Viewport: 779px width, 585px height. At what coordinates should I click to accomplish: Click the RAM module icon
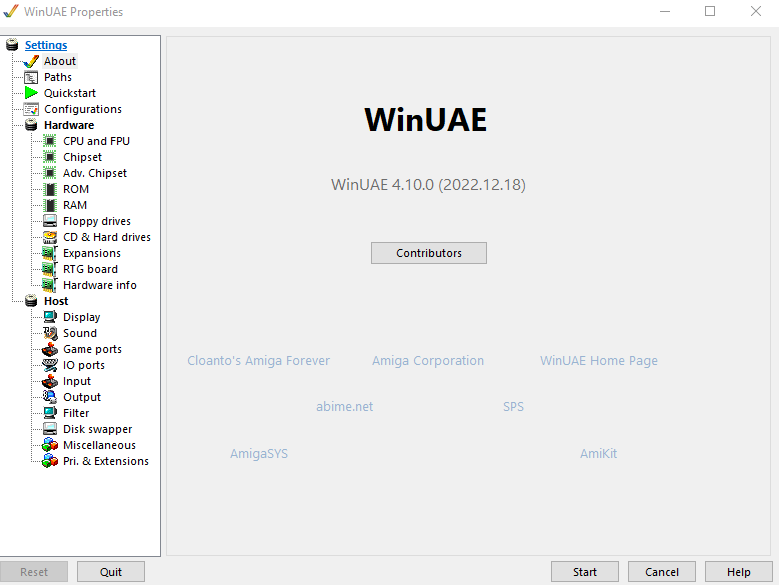[x=50, y=205]
